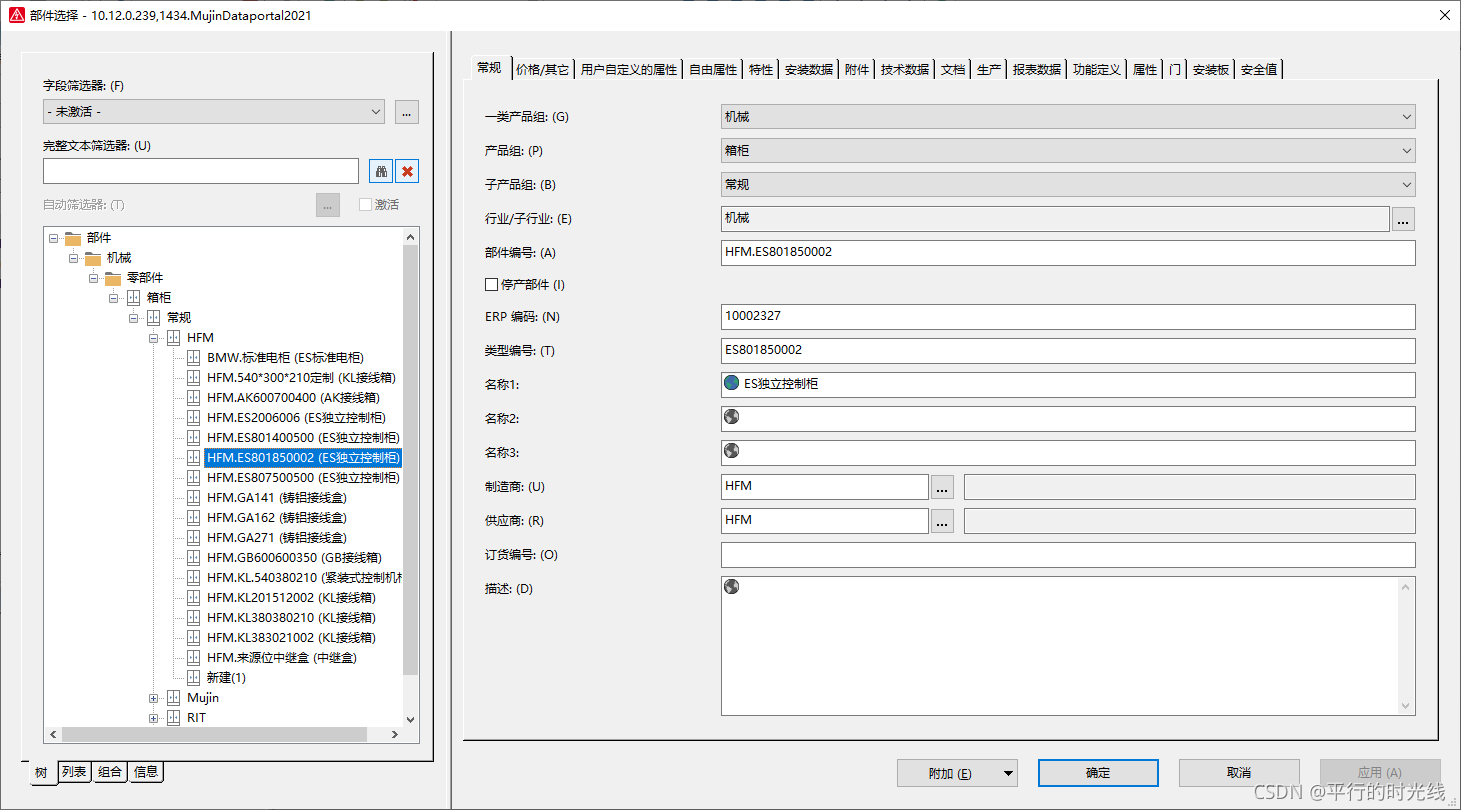The width and height of the screenshot is (1461, 810).
Task: Click part icon beside HFM.来源位中继盒
Action: [x=193, y=657]
